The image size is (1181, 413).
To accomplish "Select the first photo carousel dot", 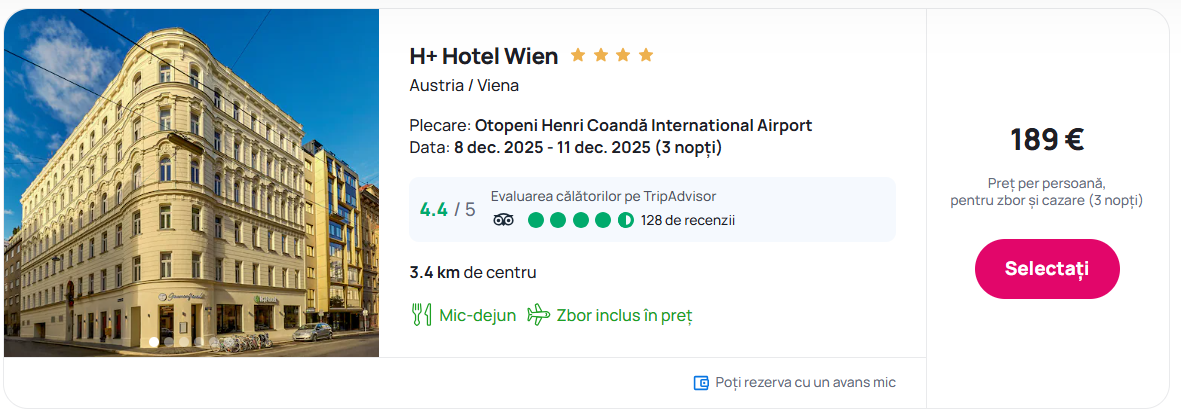I will coord(154,342).
